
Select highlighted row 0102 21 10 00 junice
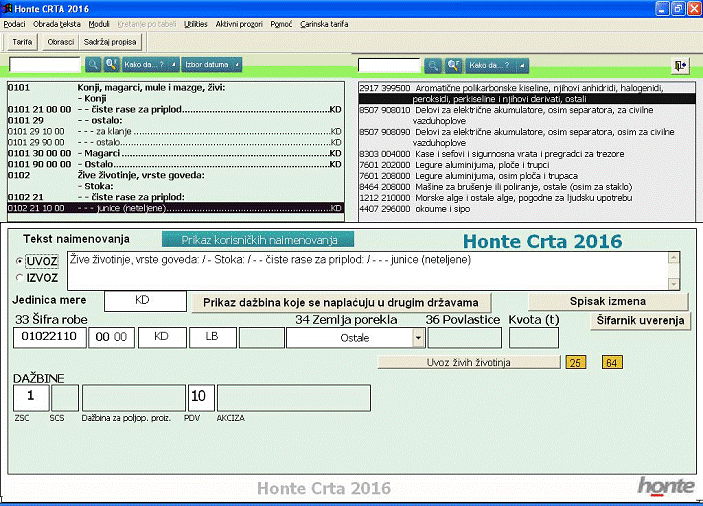pos(175,208)
